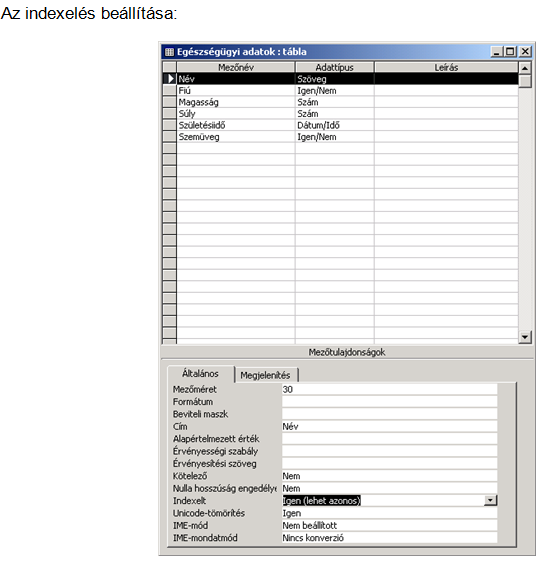The width and height of the screenshot is (551, 566).
Task: Click the Dátum/Idő data type cell
Action: pyautogui.click(x=335, y=125)
